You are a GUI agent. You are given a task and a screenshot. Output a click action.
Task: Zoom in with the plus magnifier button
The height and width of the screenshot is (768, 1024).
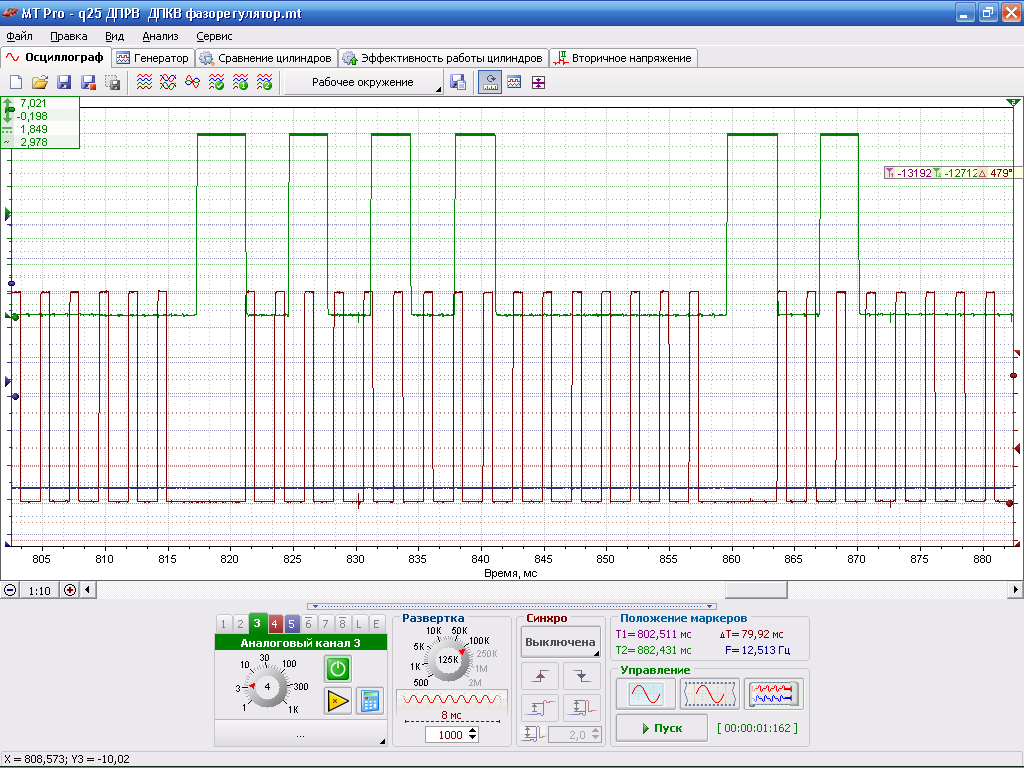coord(70,590)
